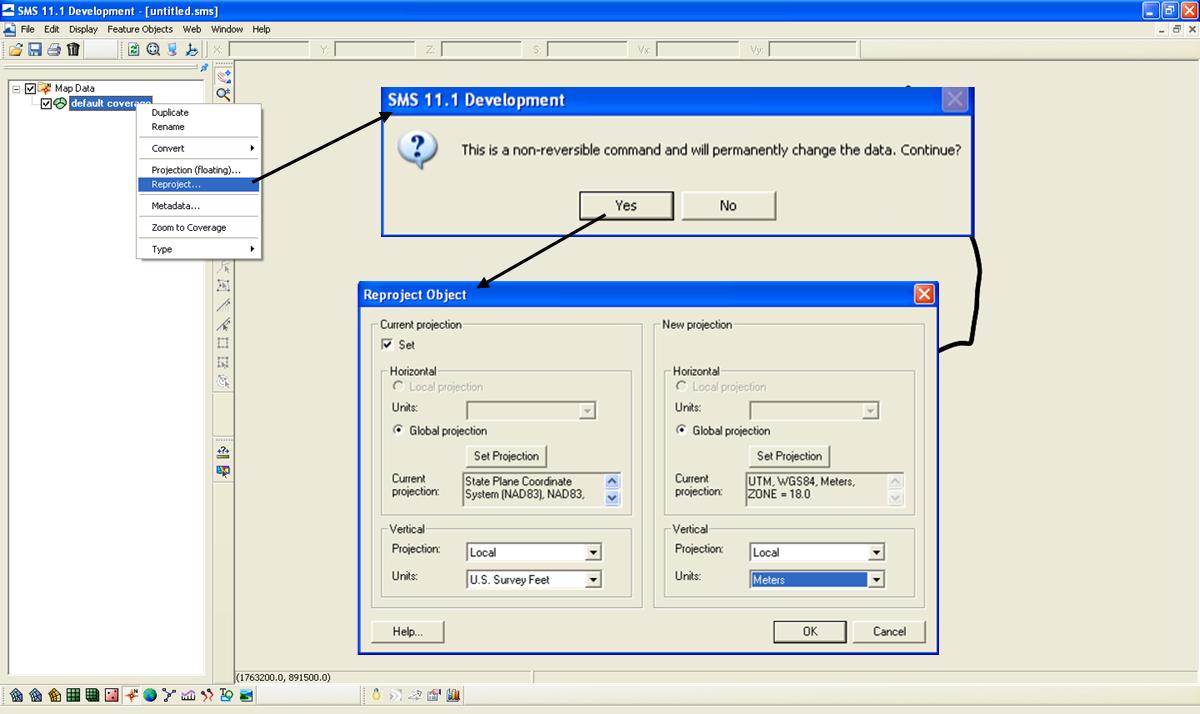The image size is (1200, 714).
Task: Click the map module compass icon
Action: 131,695
